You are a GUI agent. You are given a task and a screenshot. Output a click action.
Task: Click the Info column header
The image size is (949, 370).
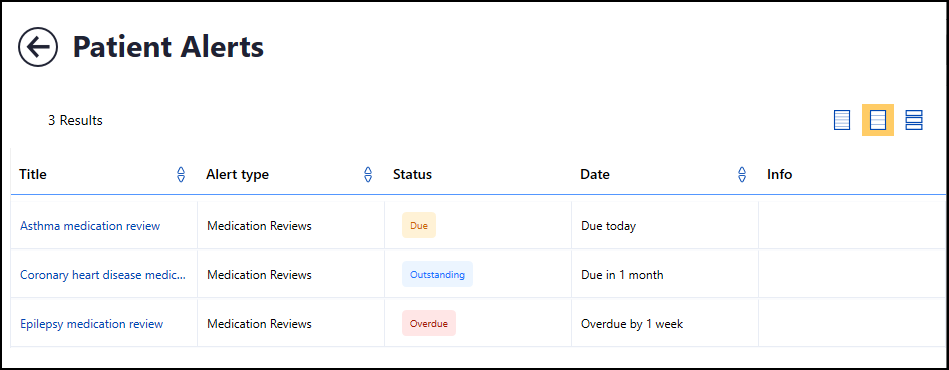tap(780, 174)
